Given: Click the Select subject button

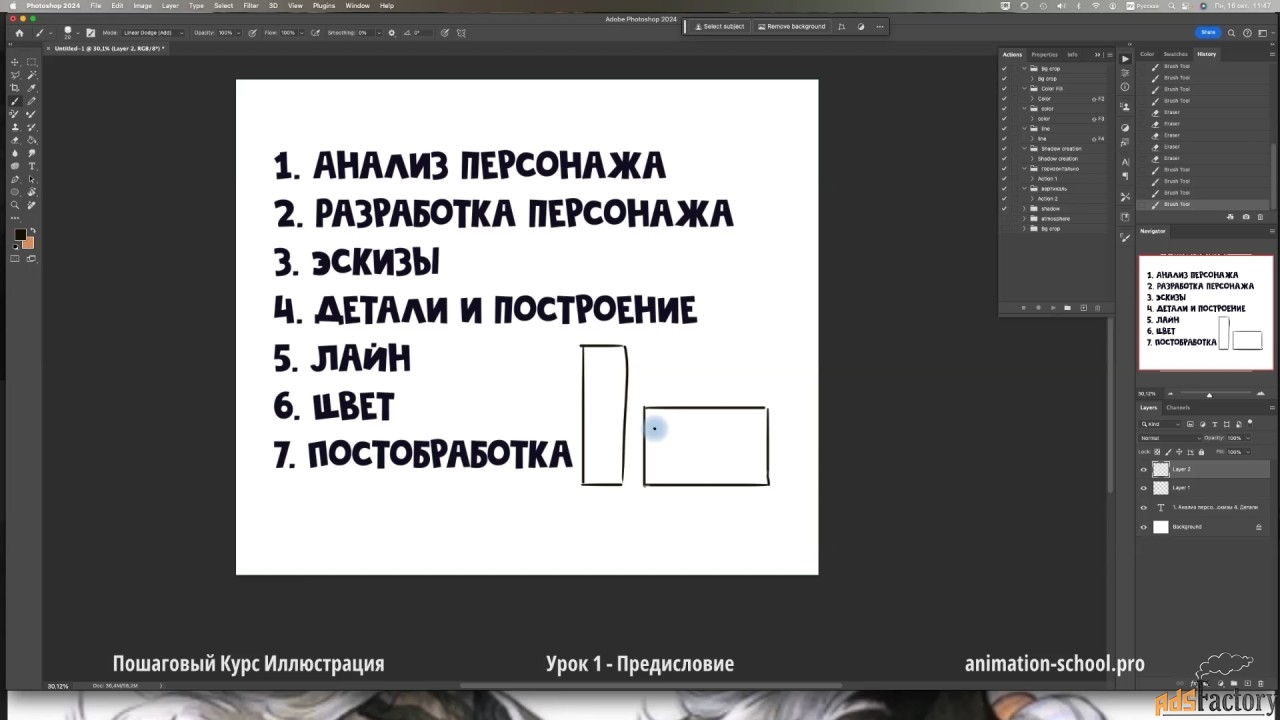Looking at the screenshot, I should pos(719,26).
